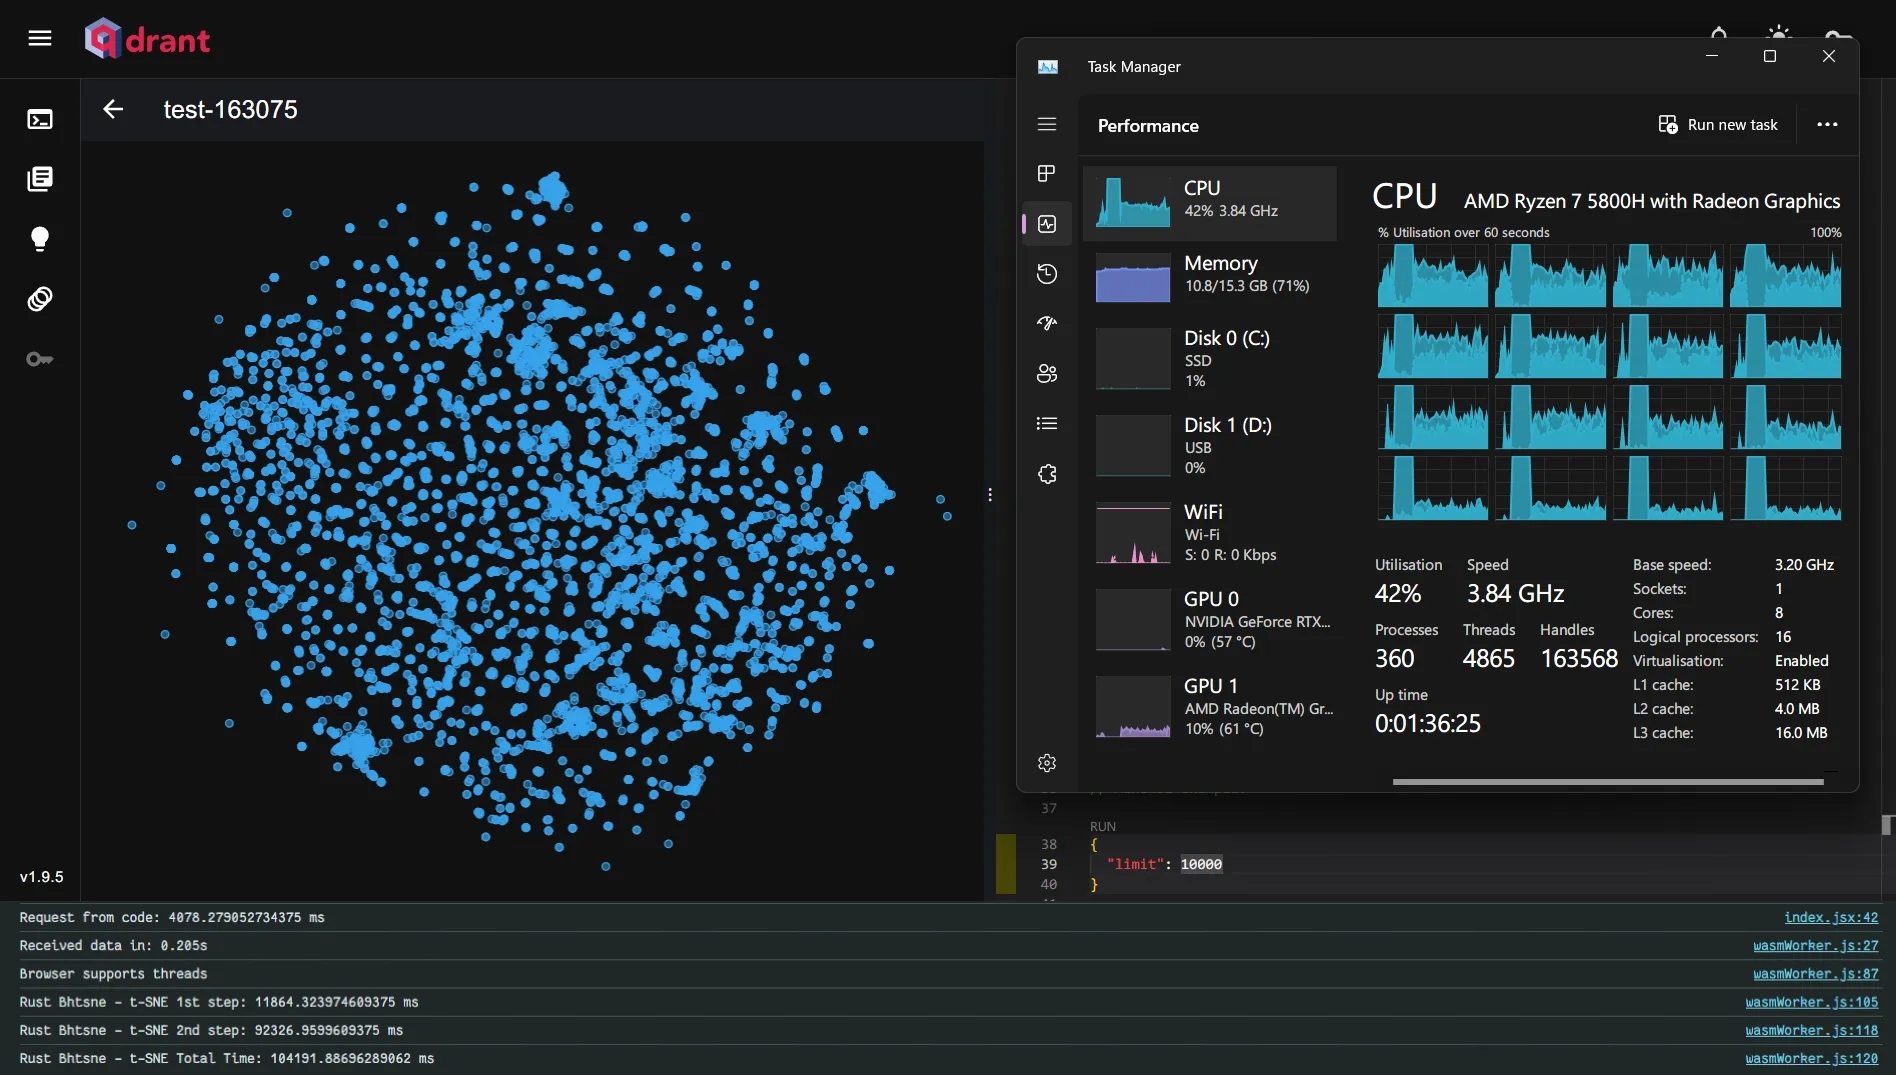This screenshot has height=1075, width=1896.
Task: Edit the limit value 10000 in RUN query
Action: click(x=1201, y=864)
